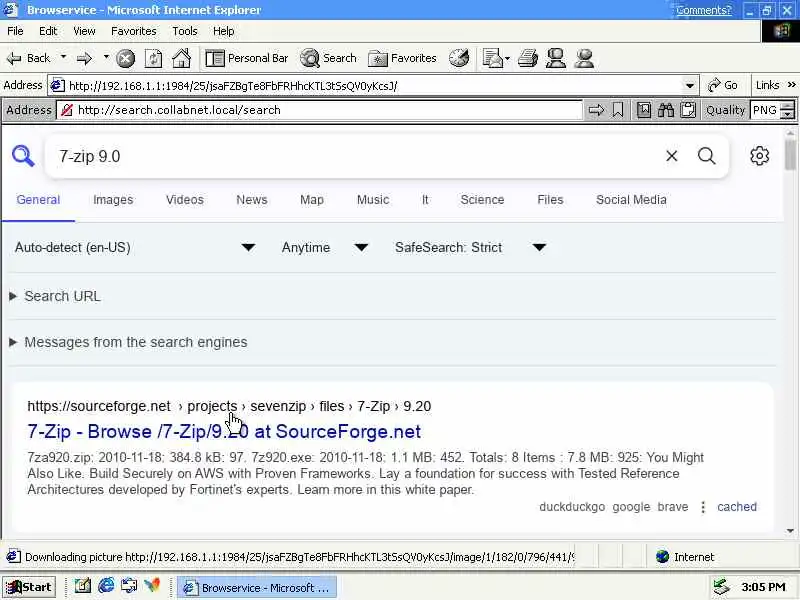
Task: Open the Forward history dropdown arrow
Action: [x=106, y=57]
